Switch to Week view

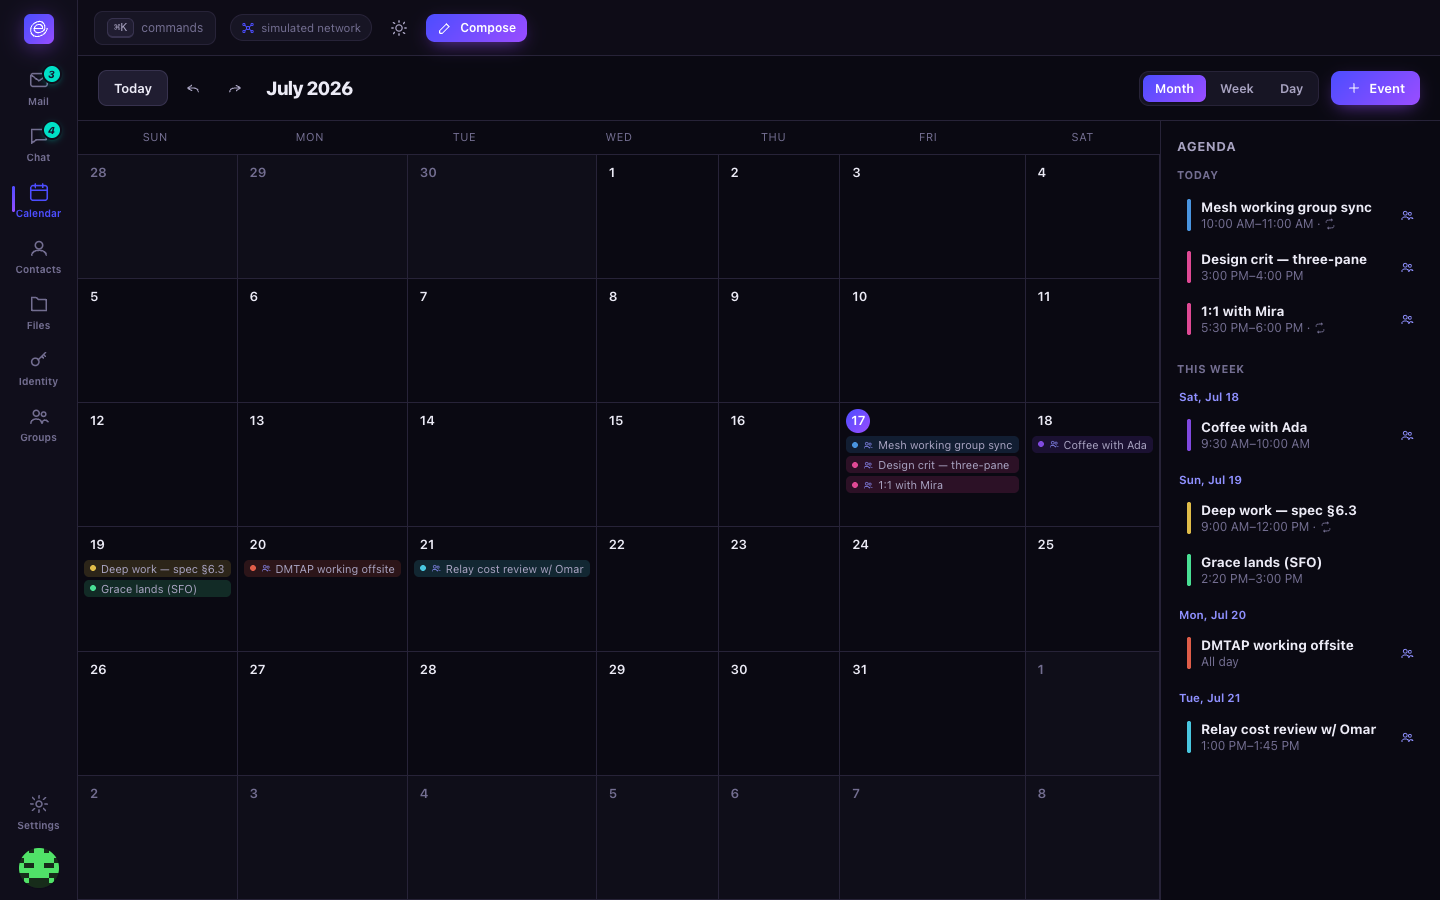1236,88
